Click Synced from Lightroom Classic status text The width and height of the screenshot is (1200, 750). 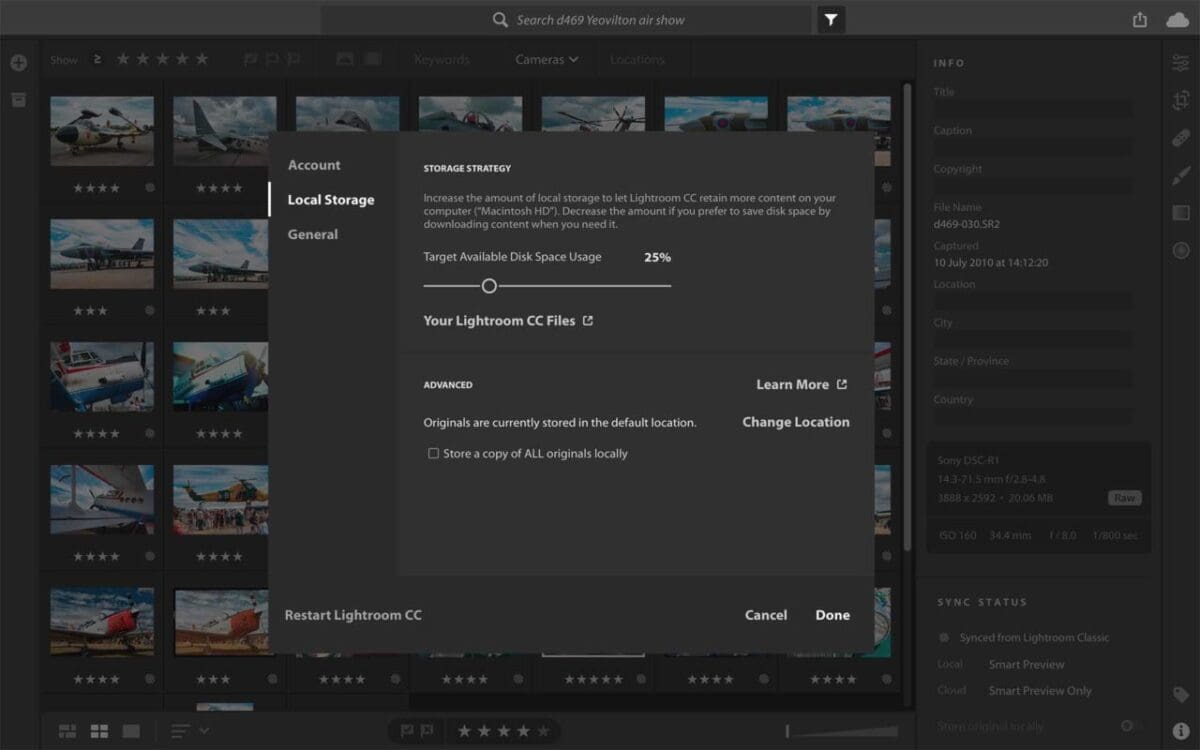[x=1034, y=638]
